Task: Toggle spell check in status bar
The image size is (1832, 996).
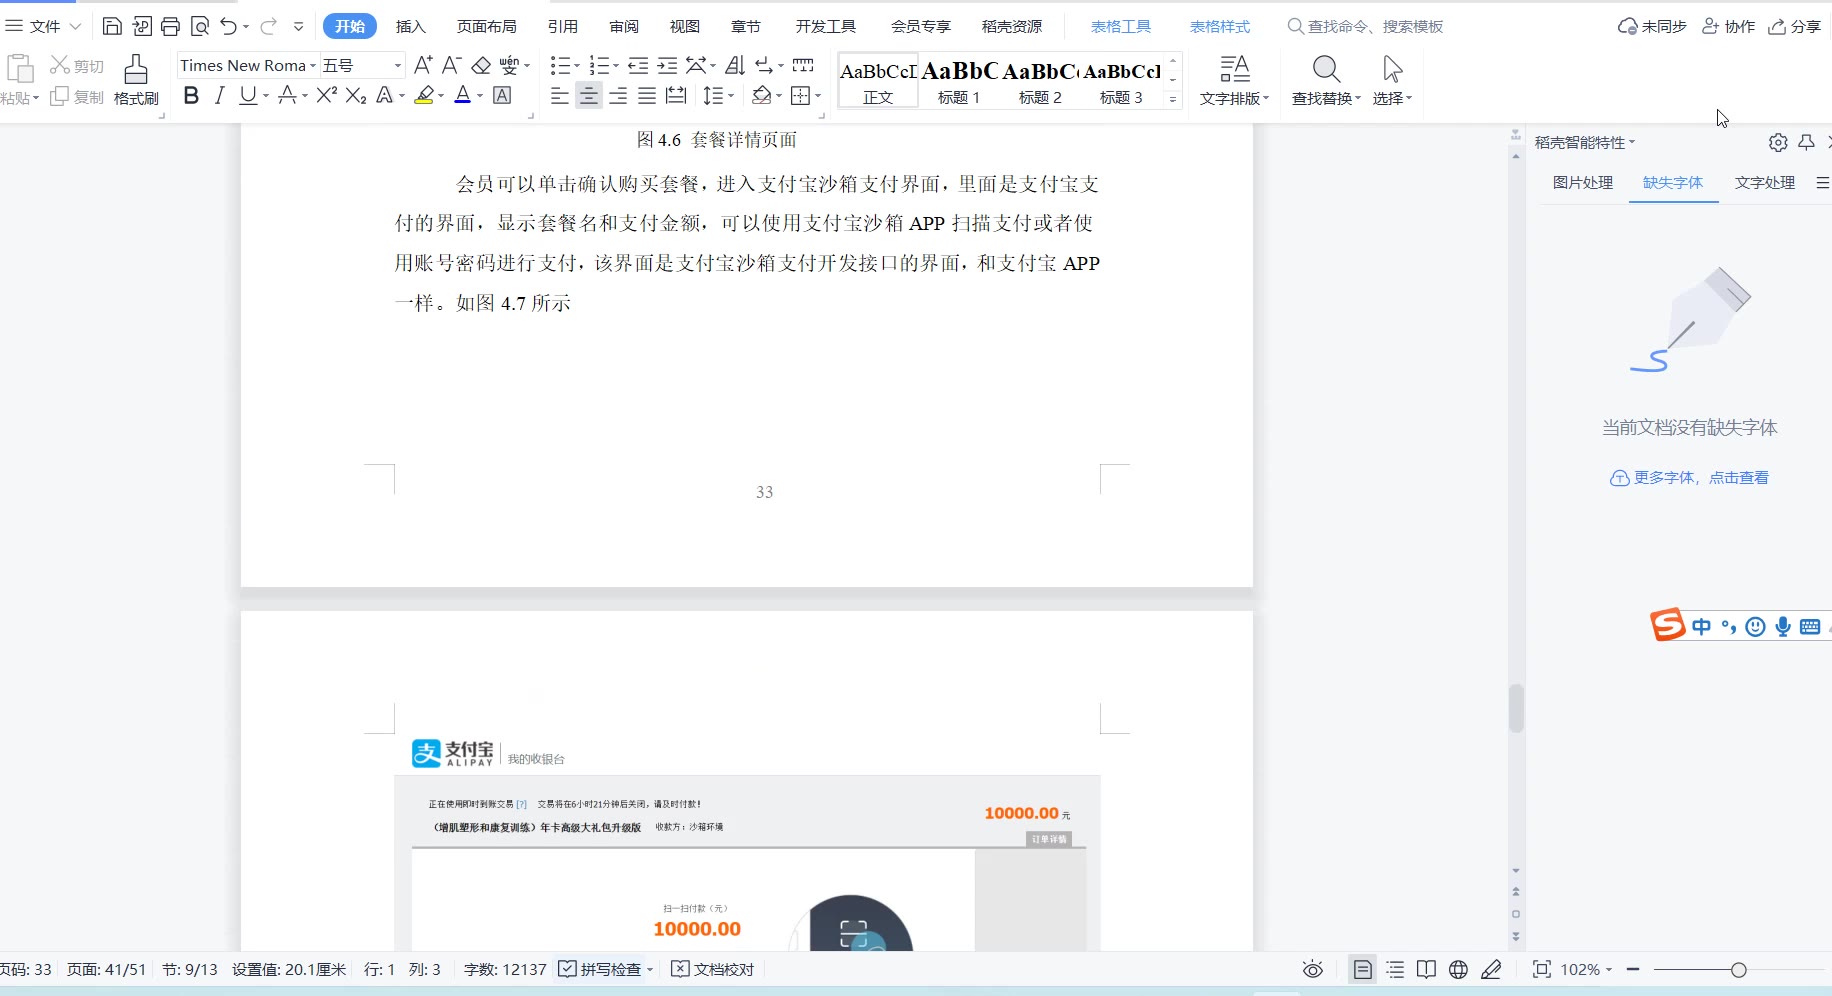Action: pos(600,970)
